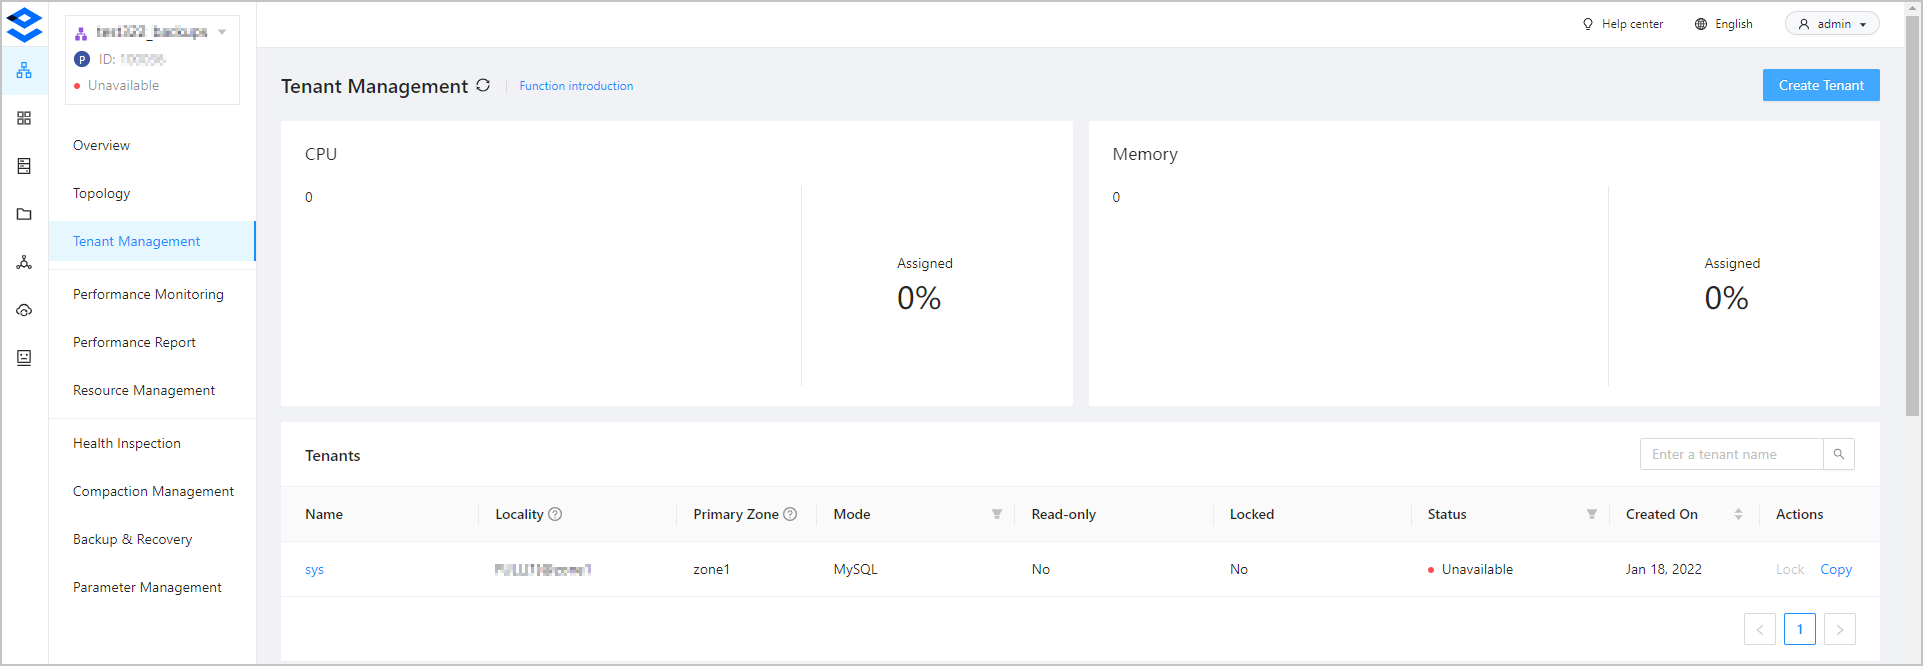Click the Locality help question-mark icon
Viewport: 1923px width, 666px height.
tap(555, 514)
